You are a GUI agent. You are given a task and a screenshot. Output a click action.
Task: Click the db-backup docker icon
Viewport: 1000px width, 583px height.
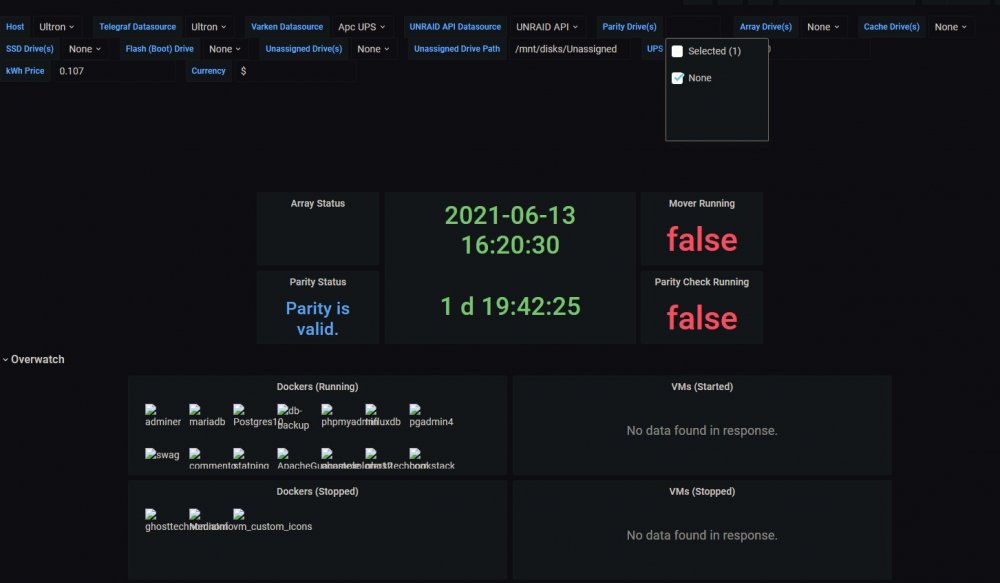283,410
